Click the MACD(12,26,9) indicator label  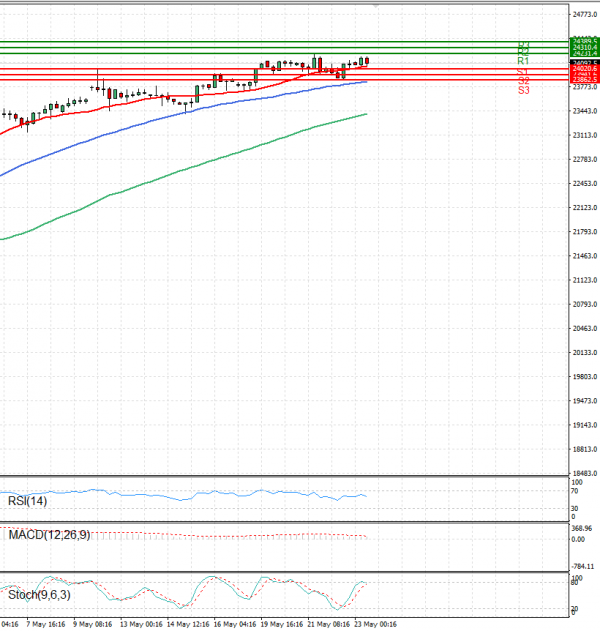[49, 535]
